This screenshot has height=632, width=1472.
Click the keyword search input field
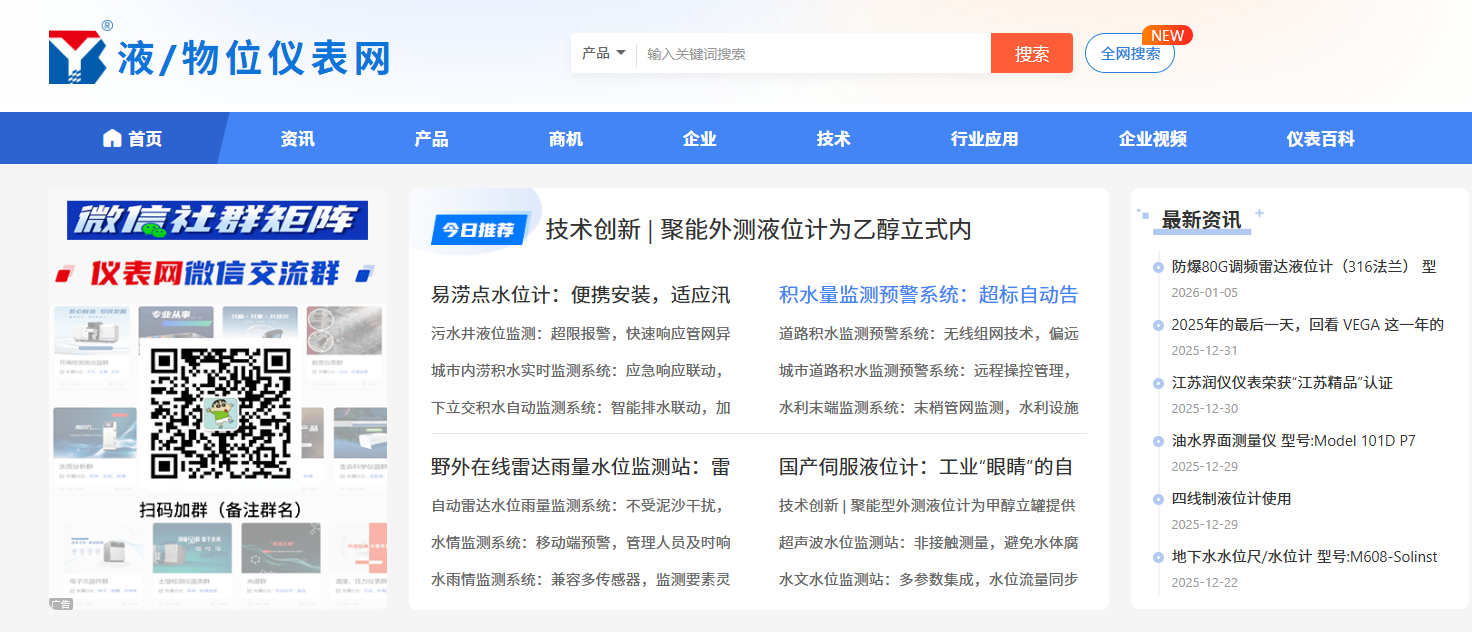(x=812, y=54)
